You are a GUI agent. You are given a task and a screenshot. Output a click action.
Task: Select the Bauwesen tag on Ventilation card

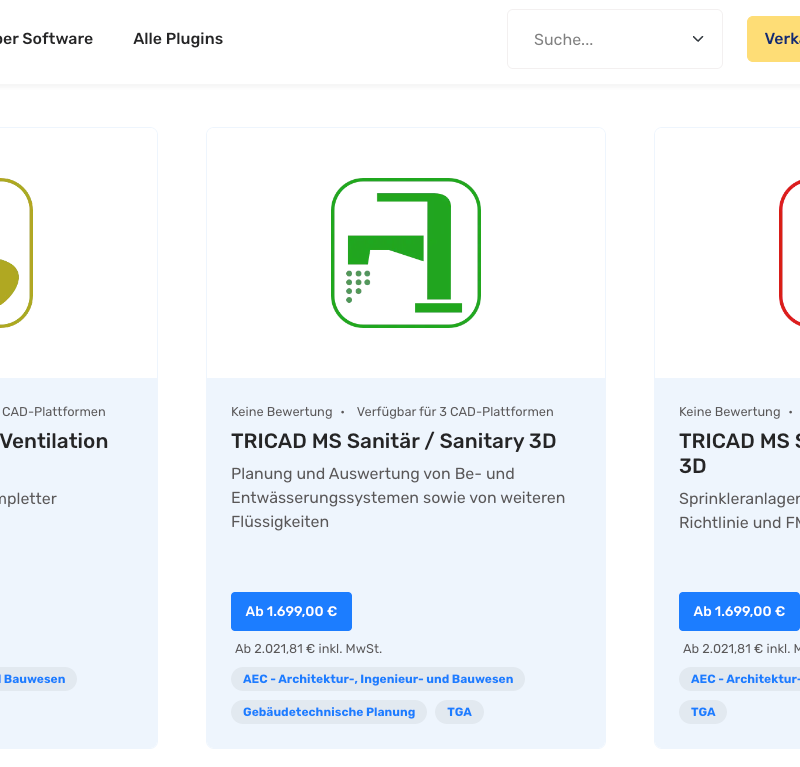pos(35,679)
